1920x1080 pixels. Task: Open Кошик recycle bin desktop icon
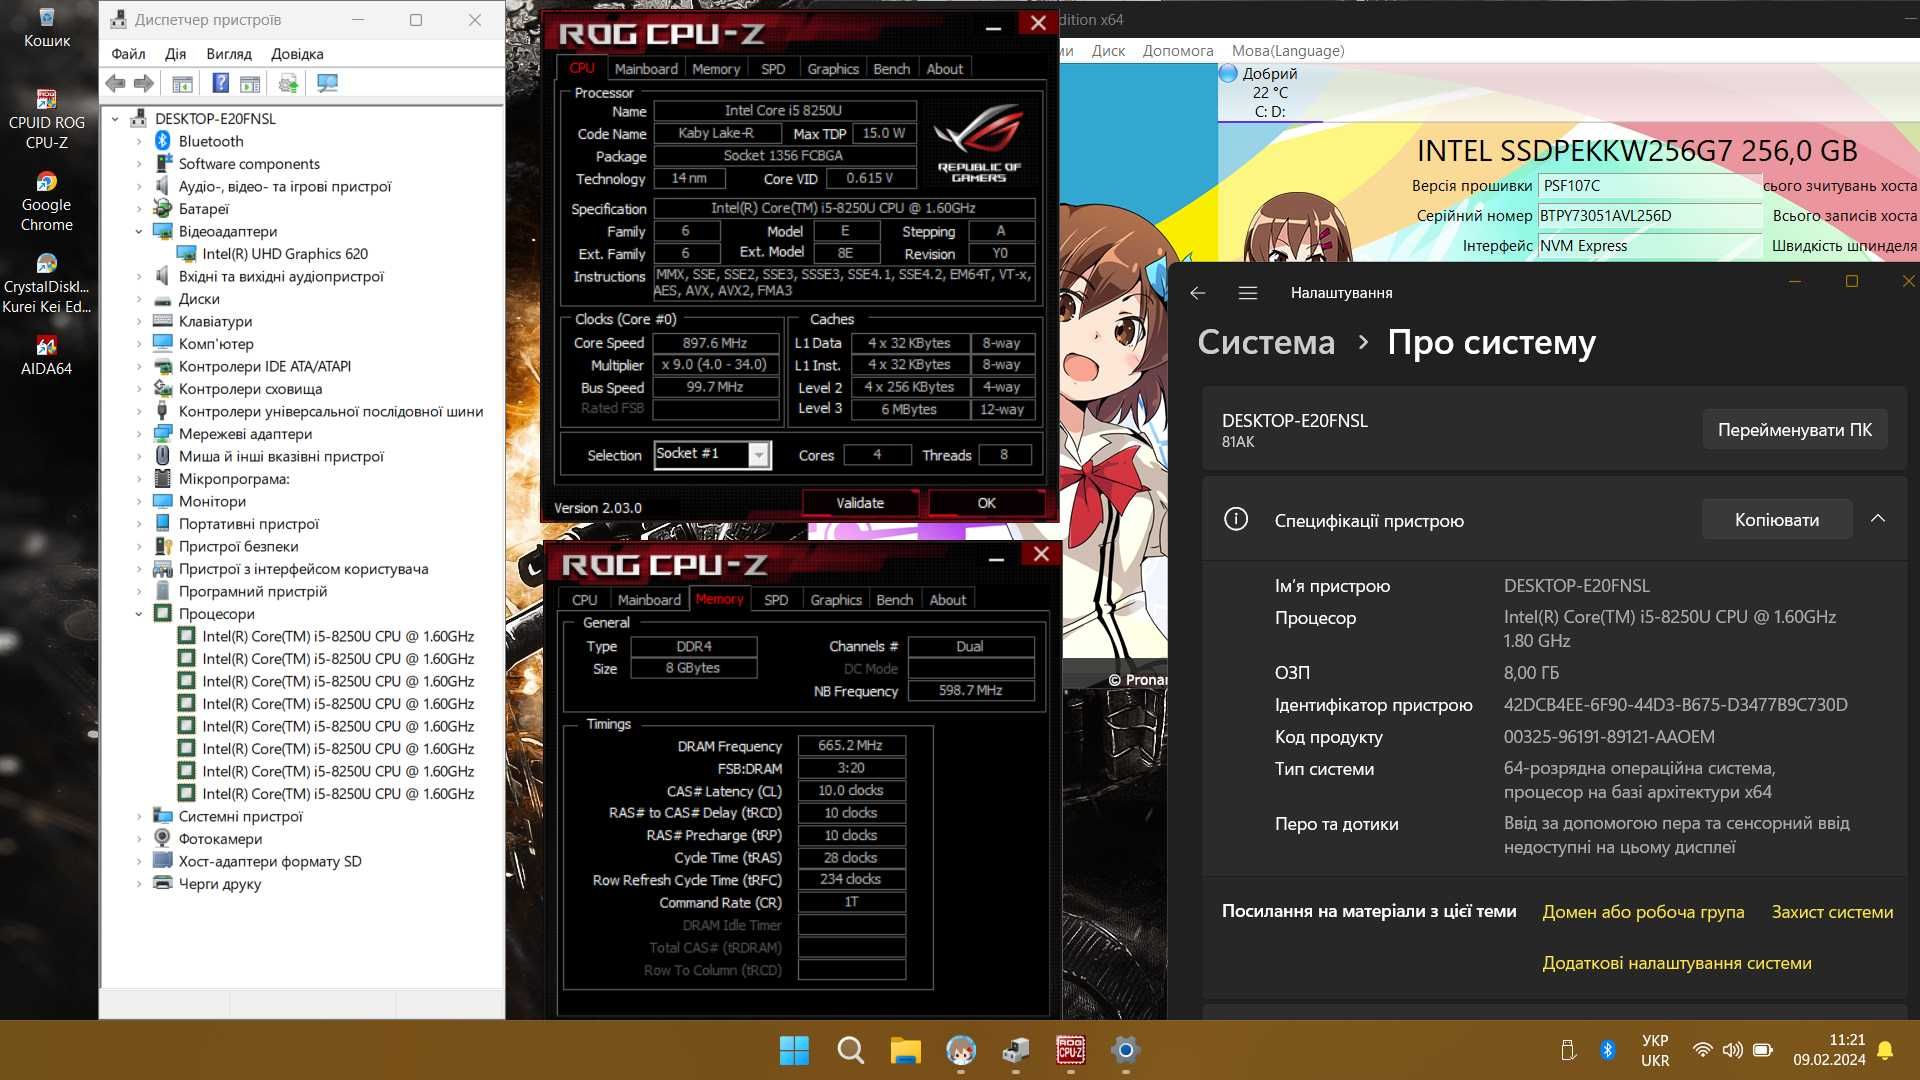pos(47,28)
